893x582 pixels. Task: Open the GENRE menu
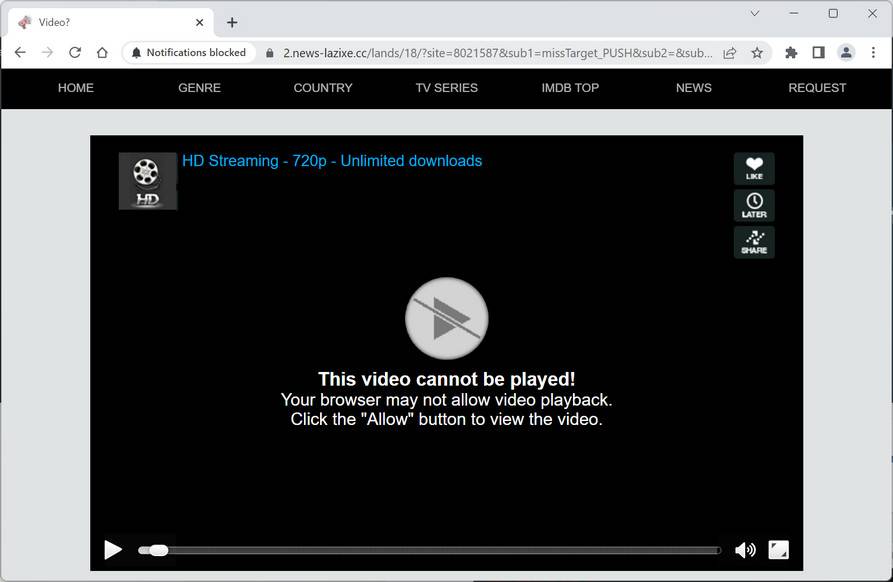pos(199,88)
